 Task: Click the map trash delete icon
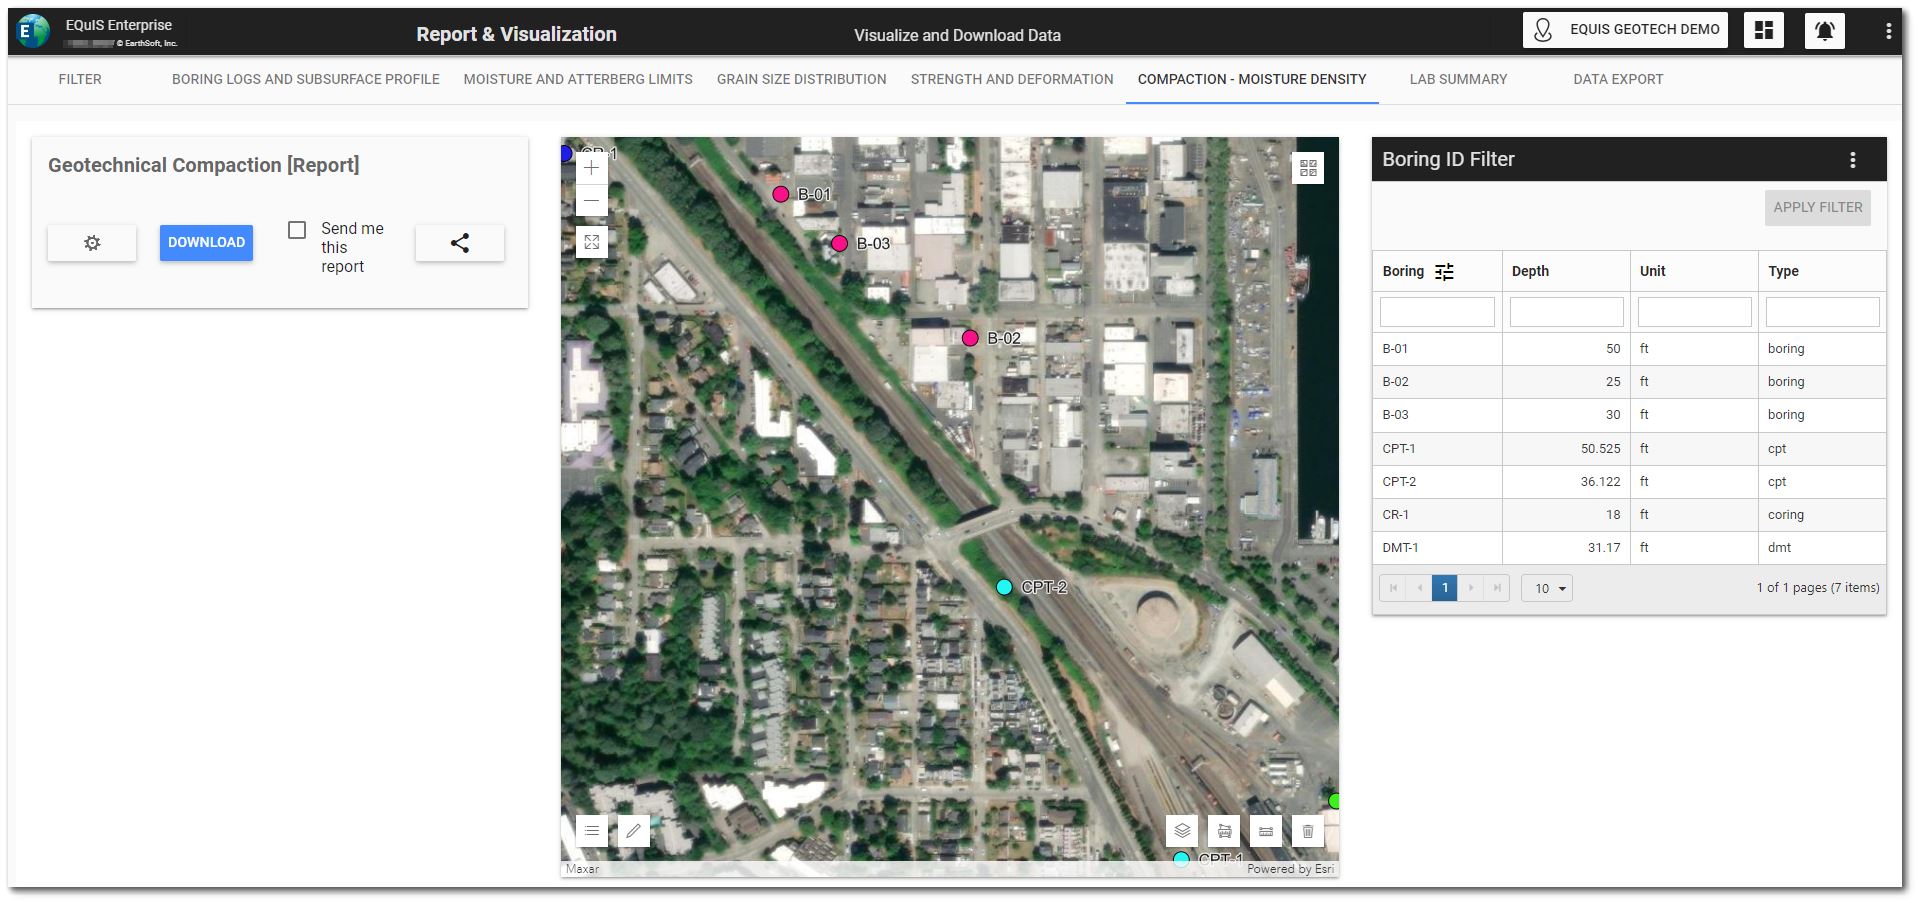[1307, 831]
